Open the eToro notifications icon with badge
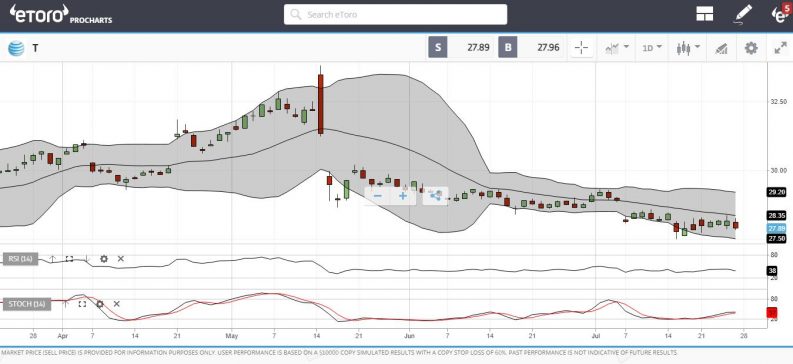 click(780, 14)
